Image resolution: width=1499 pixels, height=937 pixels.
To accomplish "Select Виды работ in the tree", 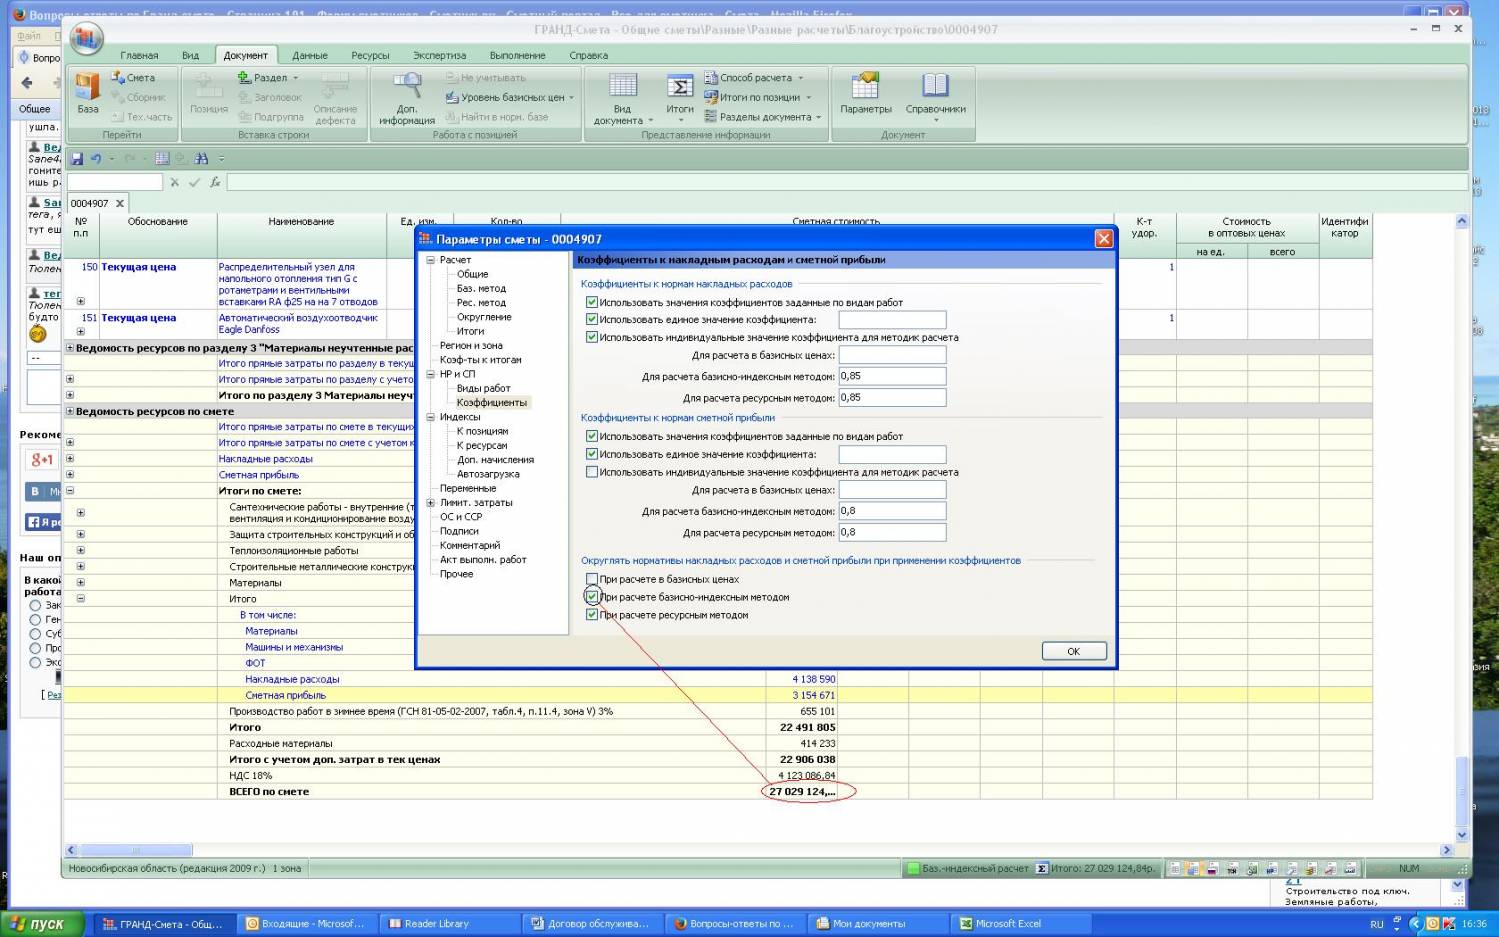I will [483, 388].
